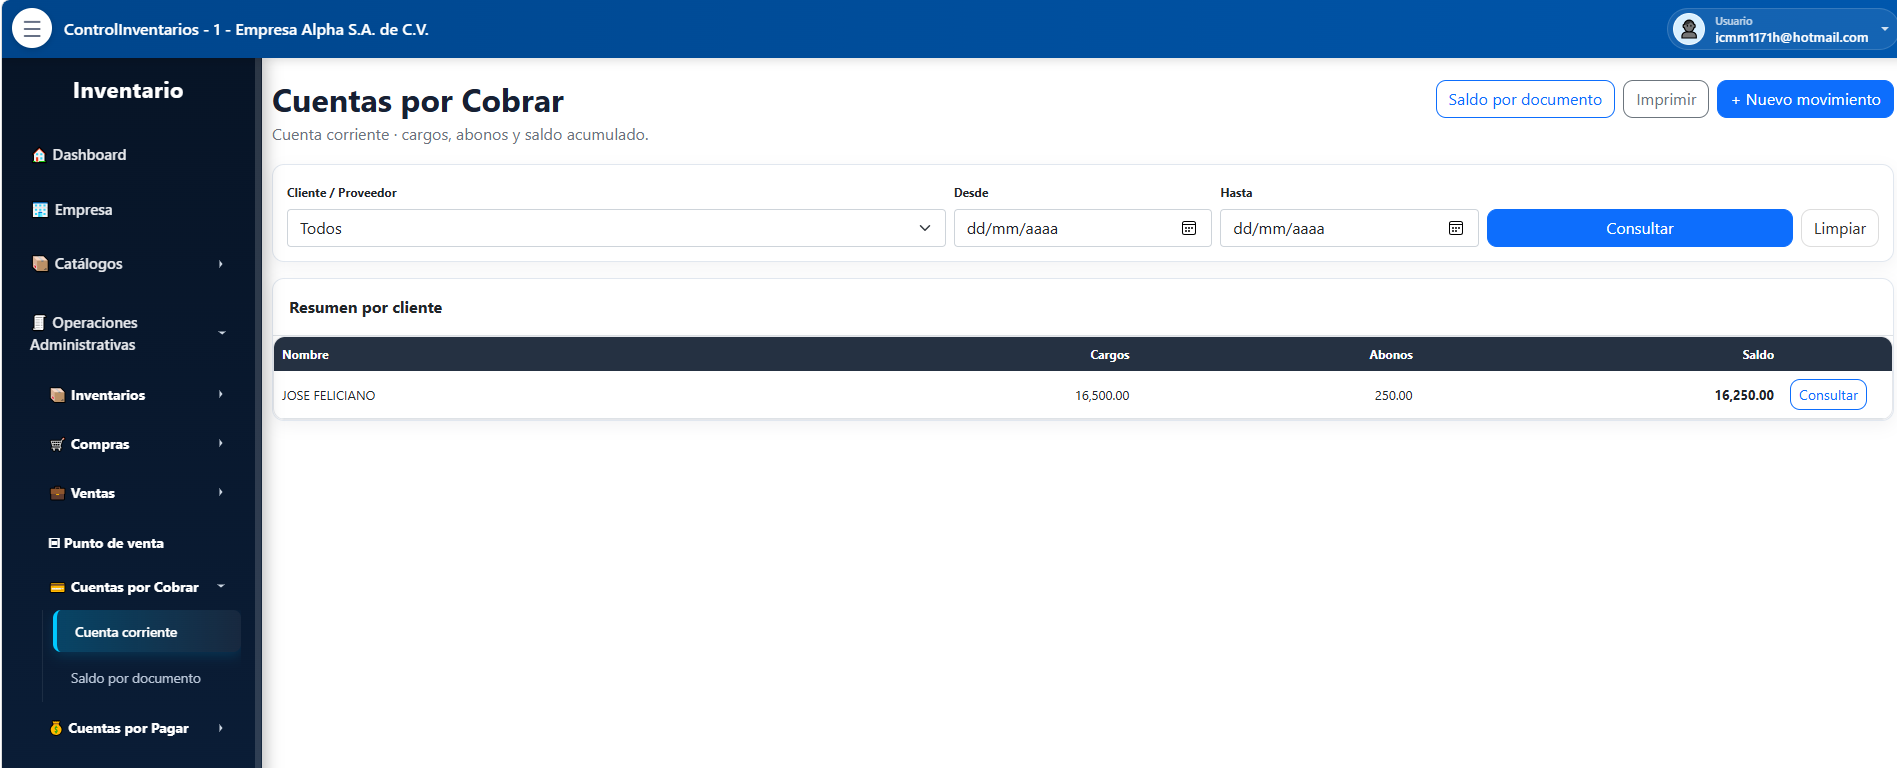1897x768 pixels.
Task: Expand the Ventas submenu arrow
Action: click(x=221, y=492)
